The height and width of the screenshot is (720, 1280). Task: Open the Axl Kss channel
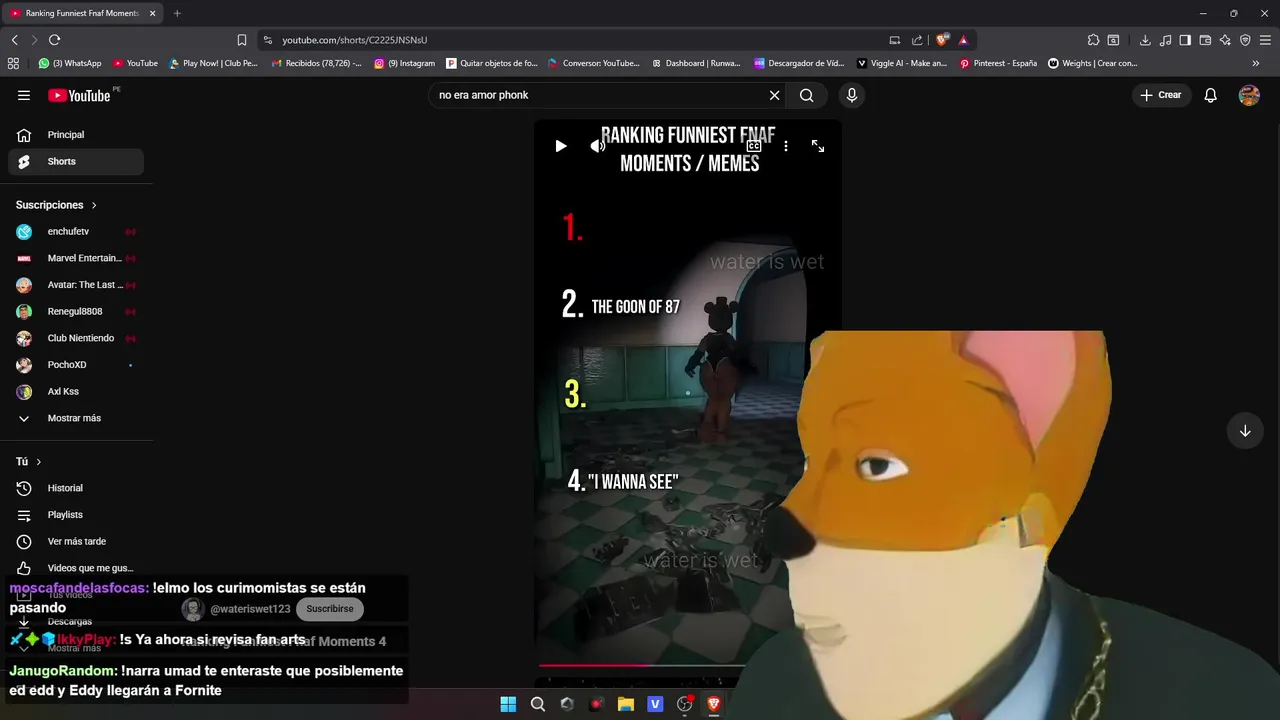coord(76,392)
